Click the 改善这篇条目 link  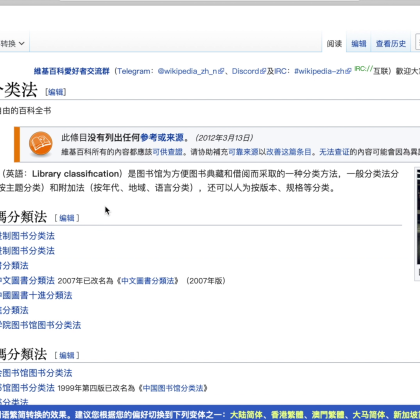coord(289,152)
